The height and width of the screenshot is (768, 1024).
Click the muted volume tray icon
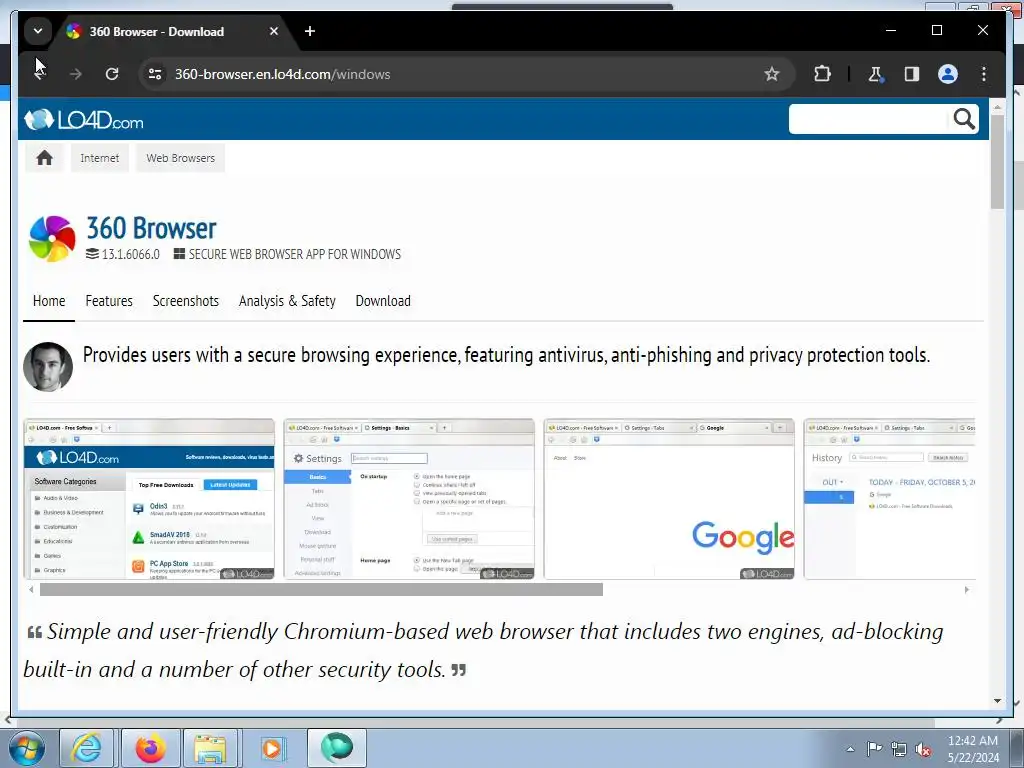923,749
